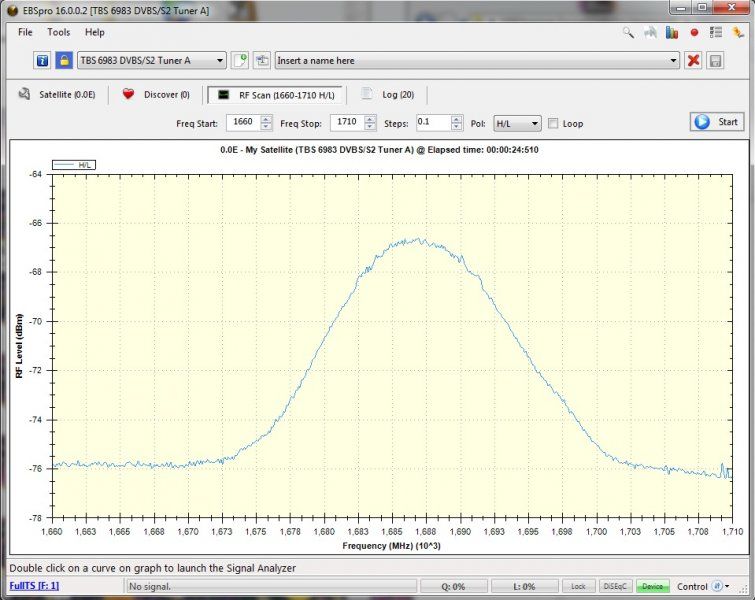
Task: Click the red record dot icon
Action: click(x=694, y=32)
